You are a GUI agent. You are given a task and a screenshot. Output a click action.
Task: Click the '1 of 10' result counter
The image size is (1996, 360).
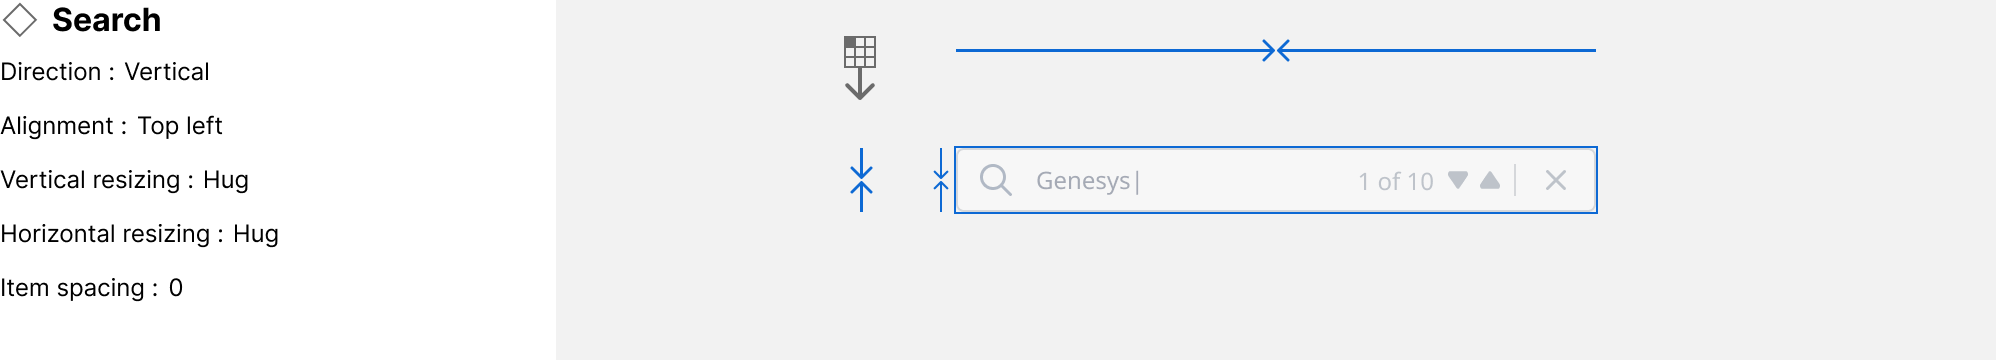(1396, 181)
